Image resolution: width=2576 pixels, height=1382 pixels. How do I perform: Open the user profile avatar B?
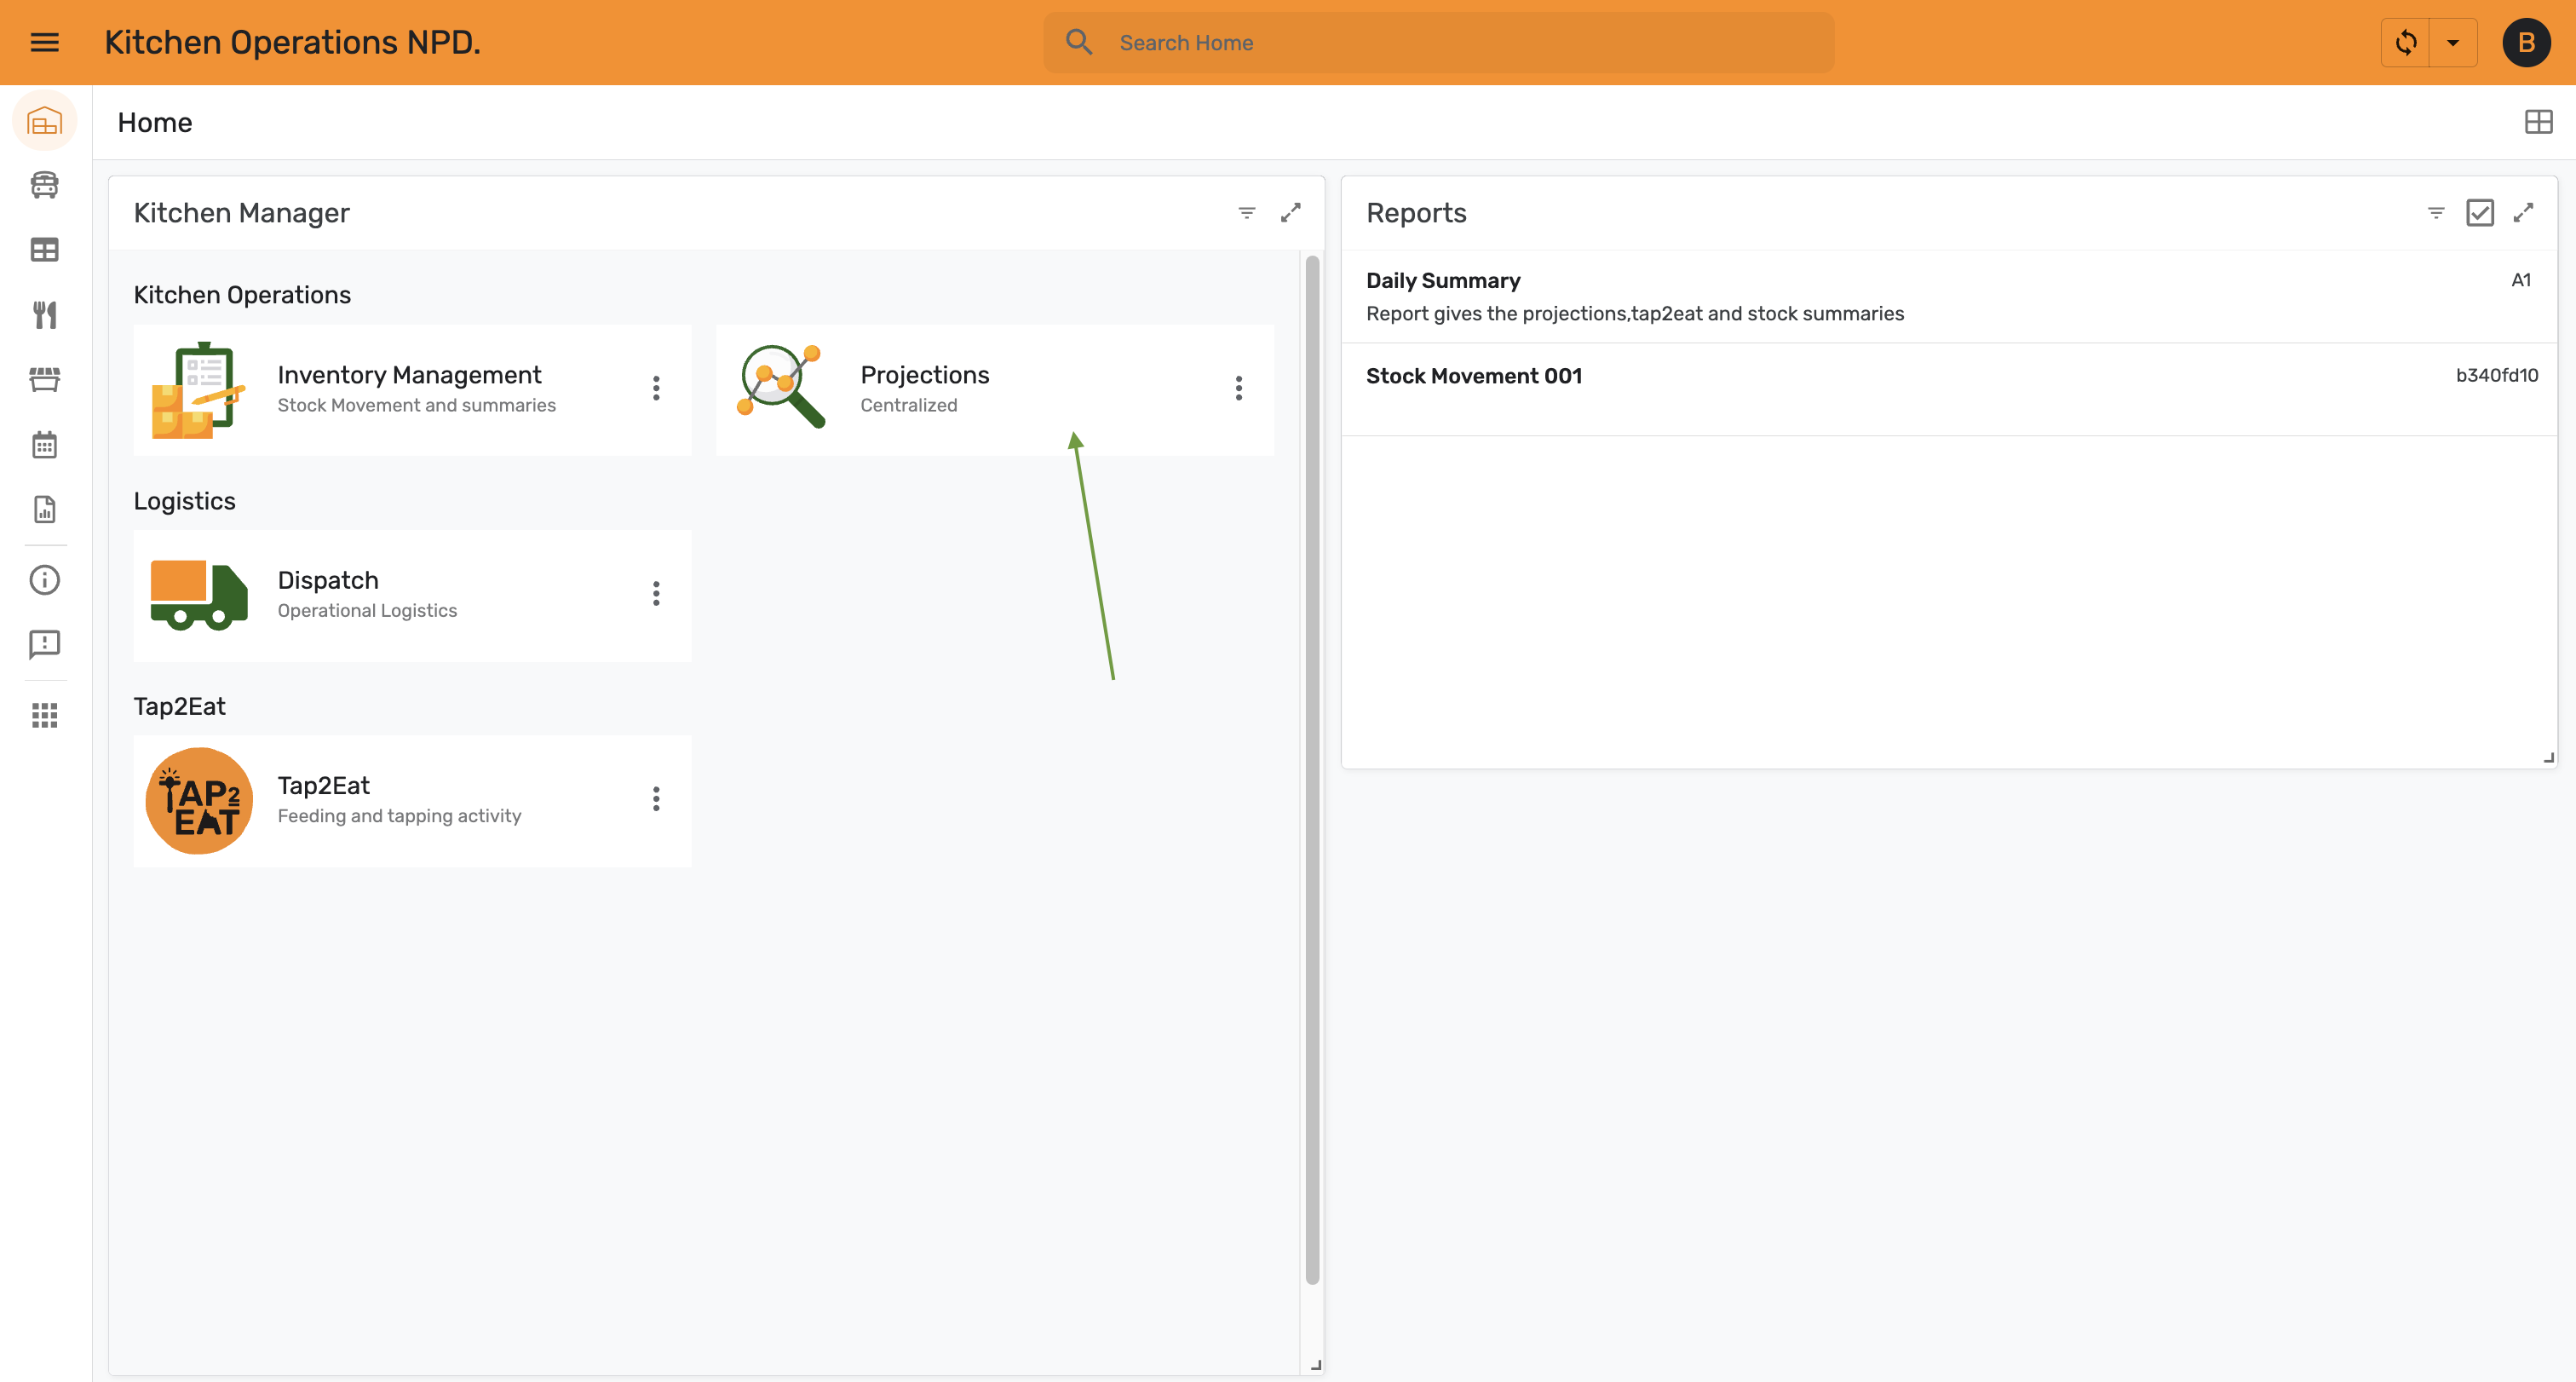(x=2526, y=42)
